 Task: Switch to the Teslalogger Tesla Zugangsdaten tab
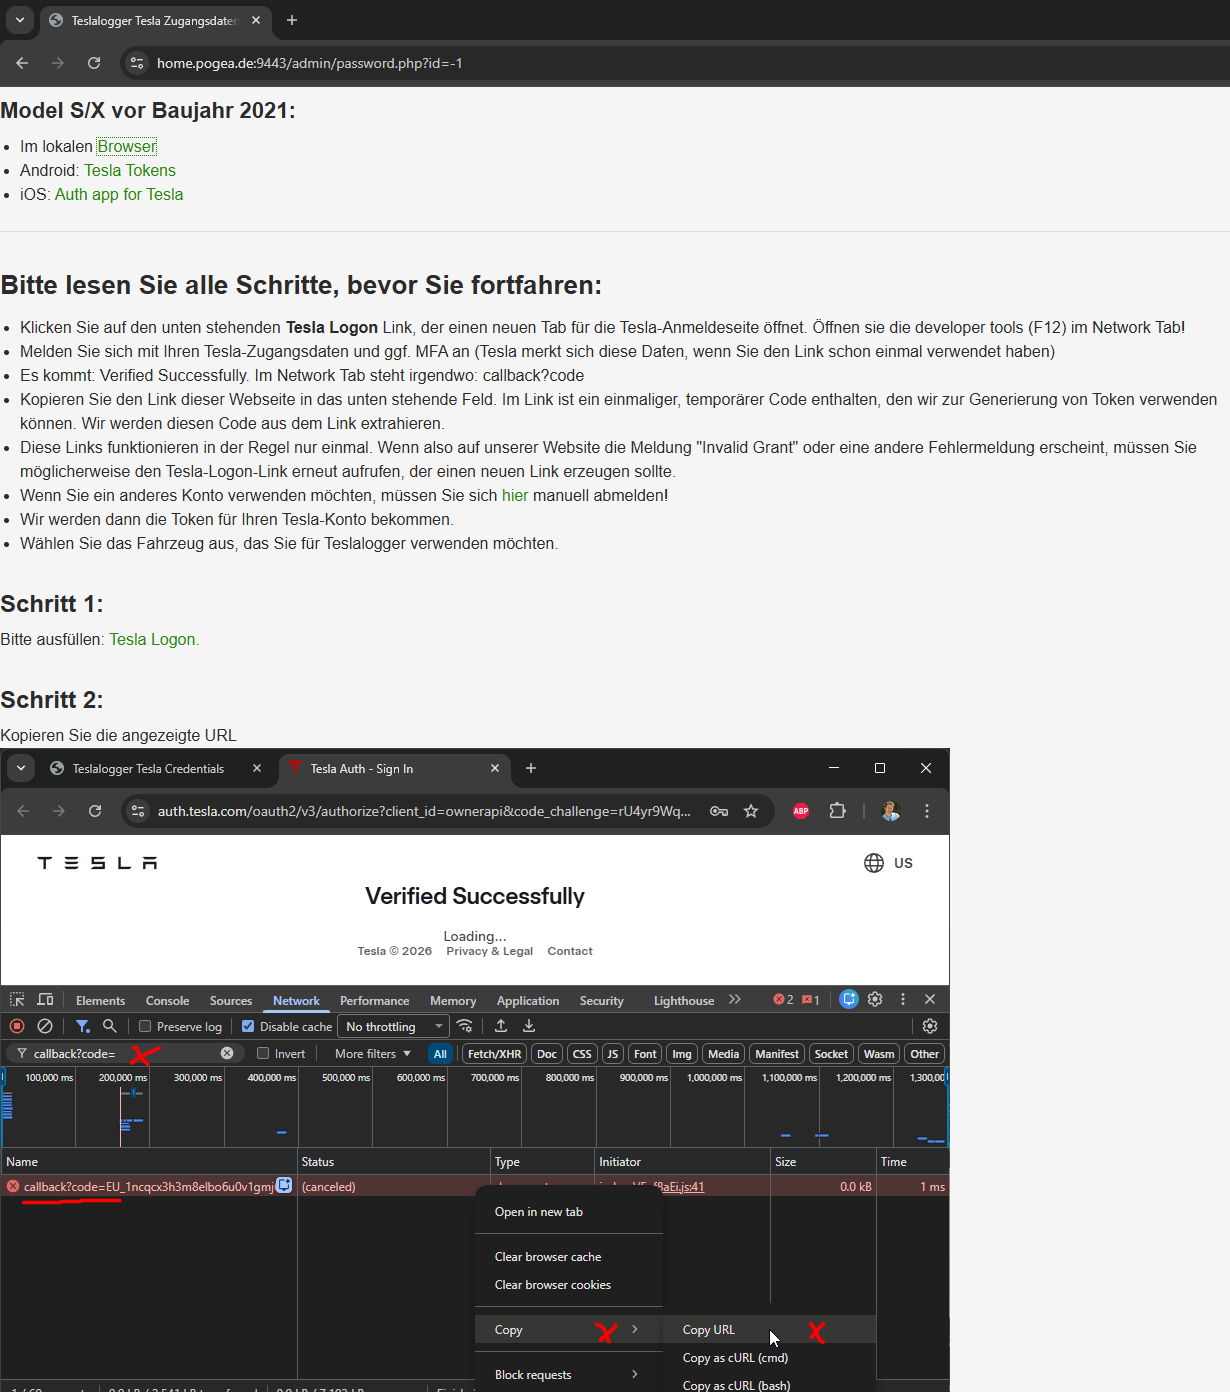(x=154, y=20)
